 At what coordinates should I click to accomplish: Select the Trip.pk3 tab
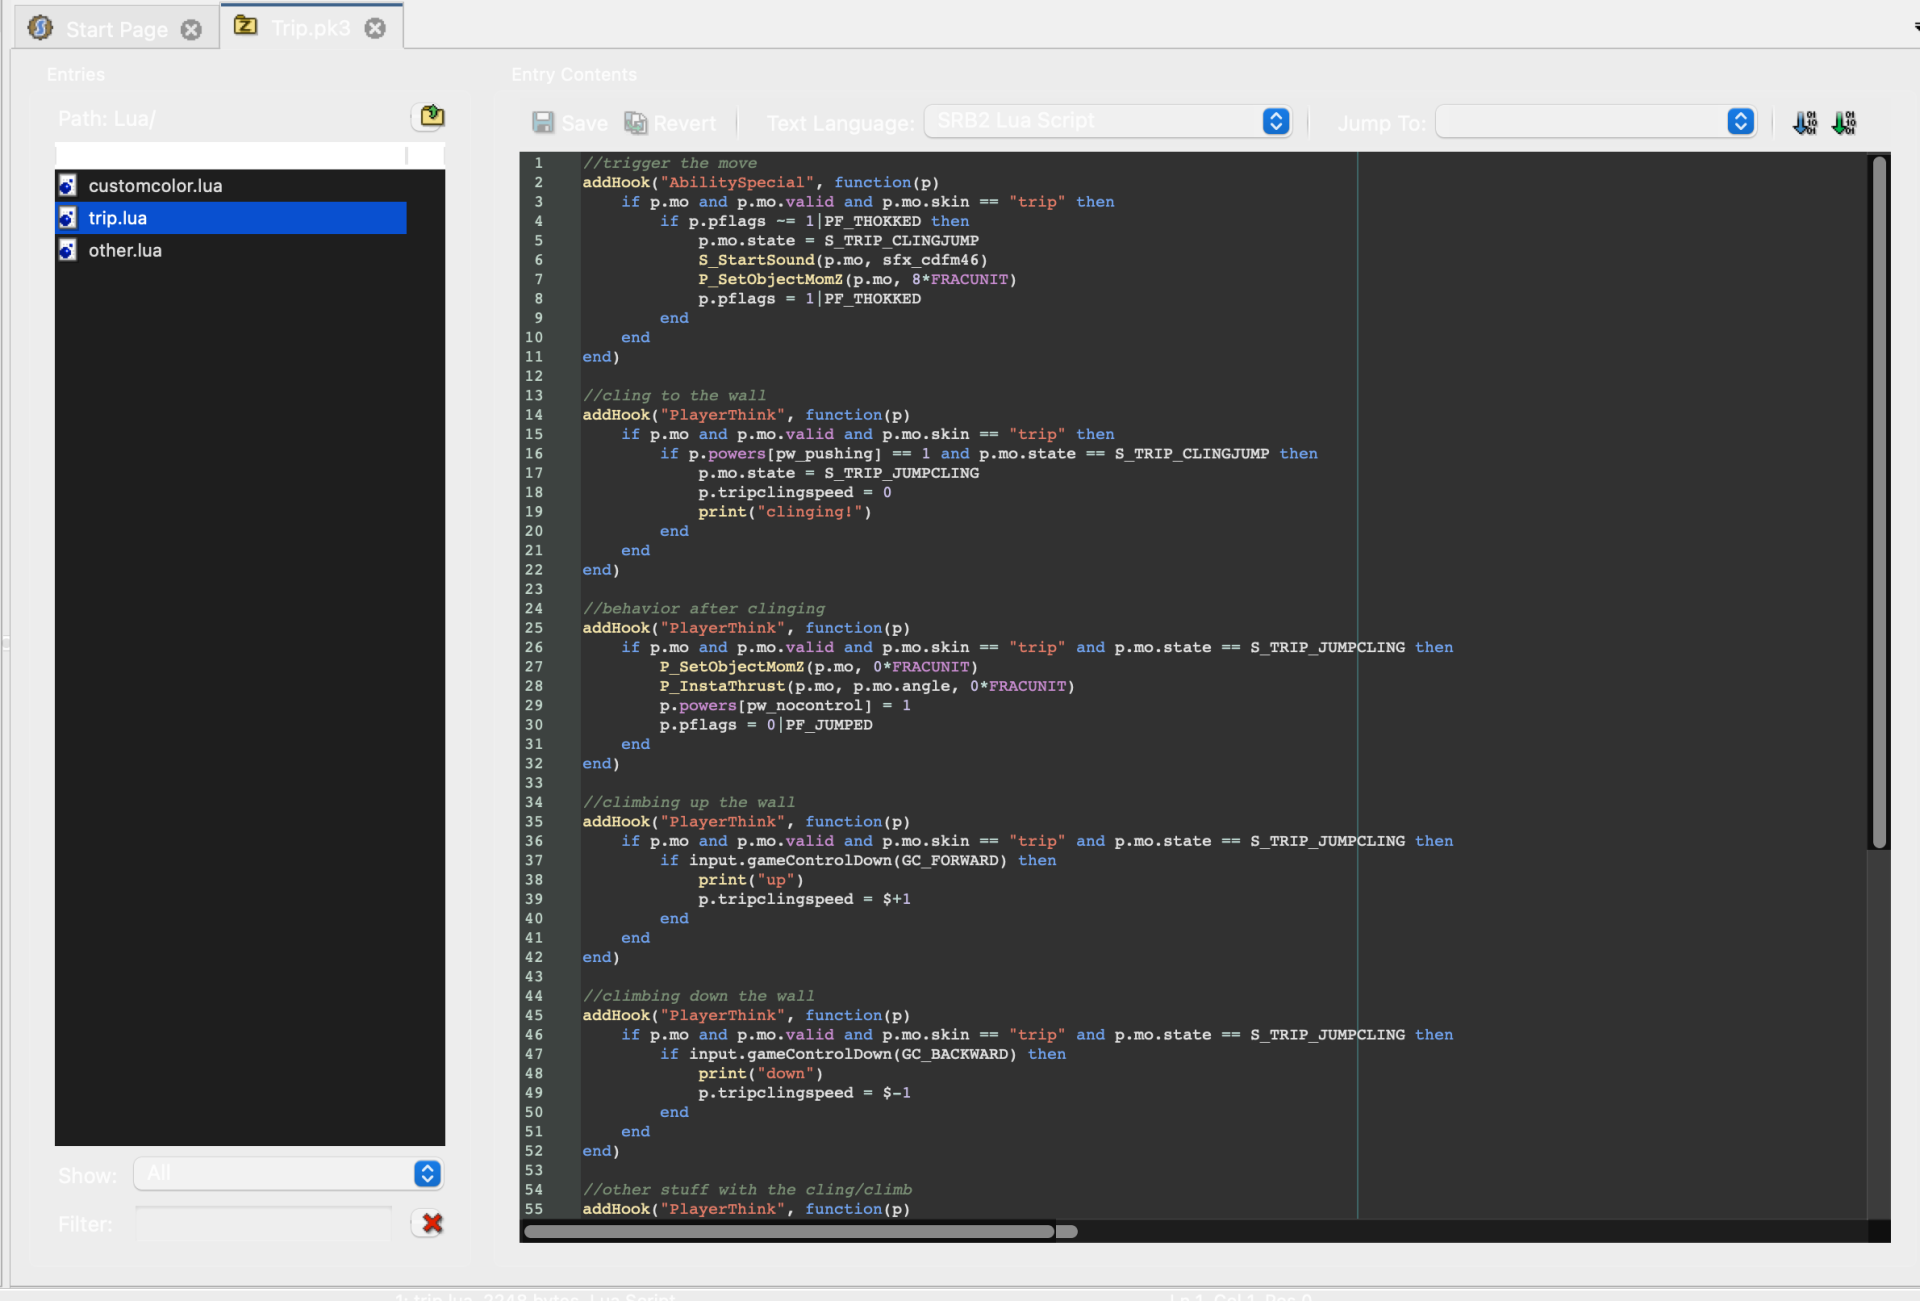(311, 28)
